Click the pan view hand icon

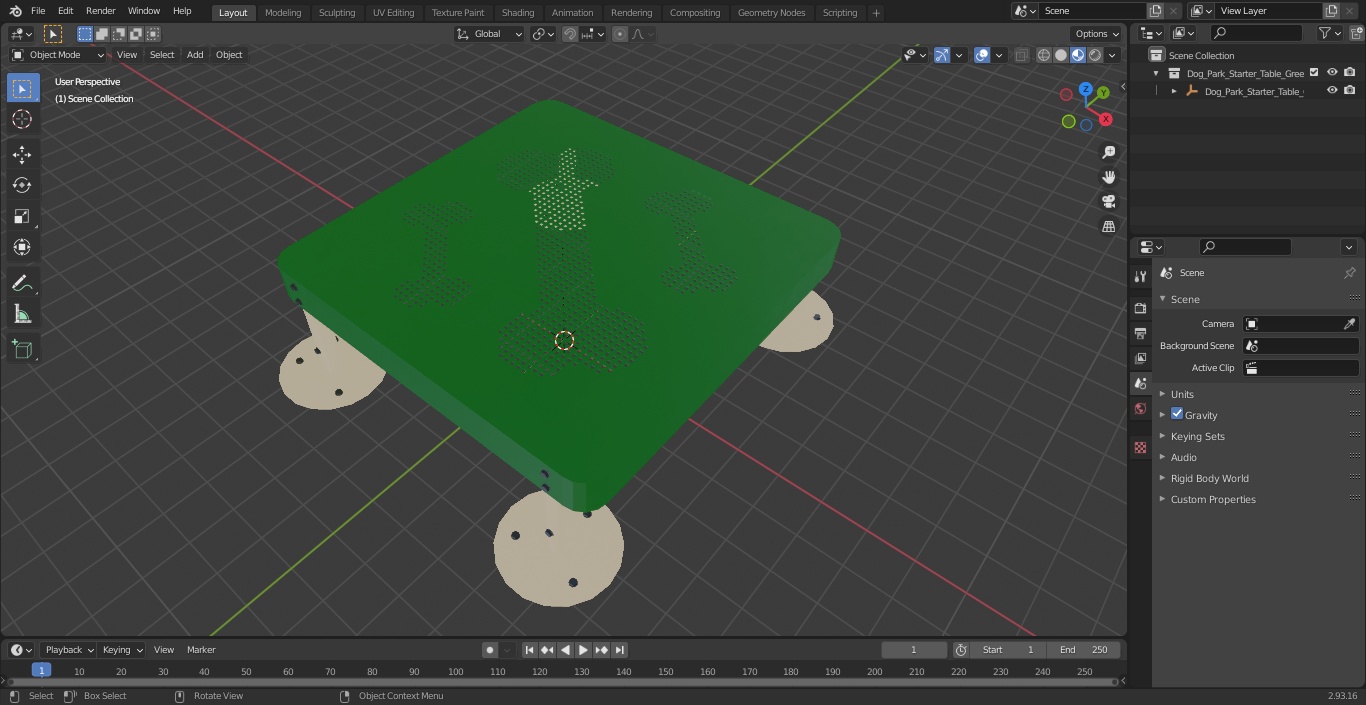[x=1109, y=177]
